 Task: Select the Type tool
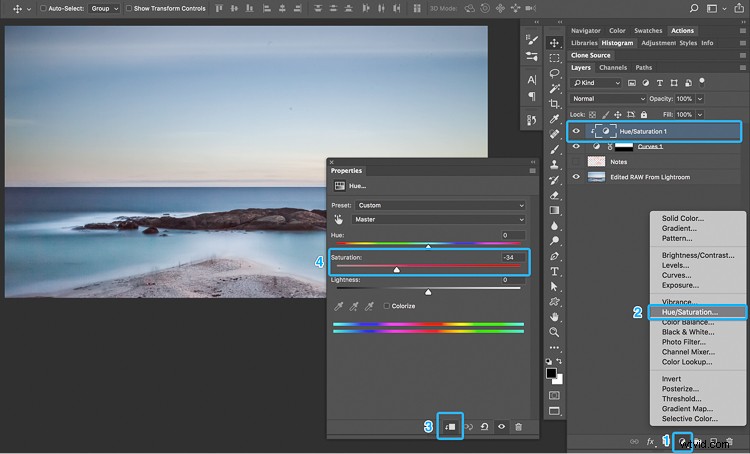pyautogui.click(x=554, y=271)
